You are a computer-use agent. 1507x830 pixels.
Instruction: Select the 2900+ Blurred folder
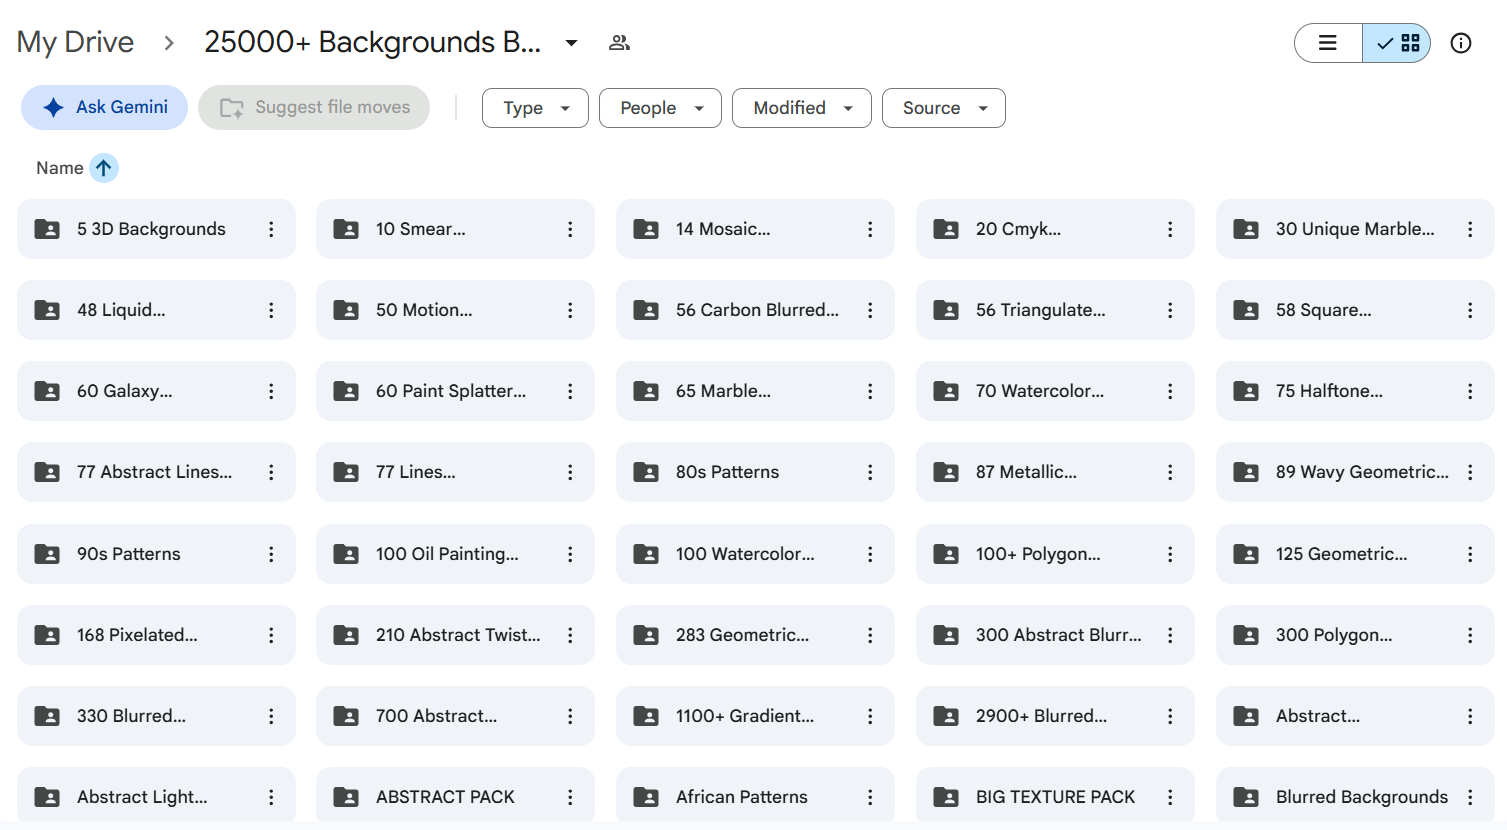1055,716
